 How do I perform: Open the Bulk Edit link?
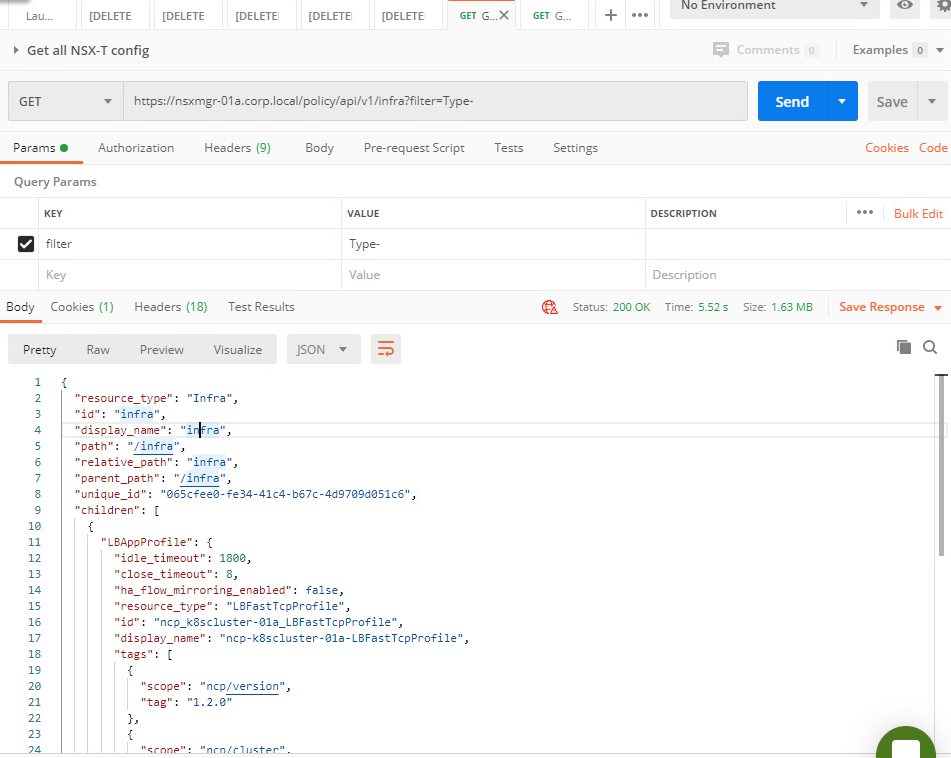point(918,214)
